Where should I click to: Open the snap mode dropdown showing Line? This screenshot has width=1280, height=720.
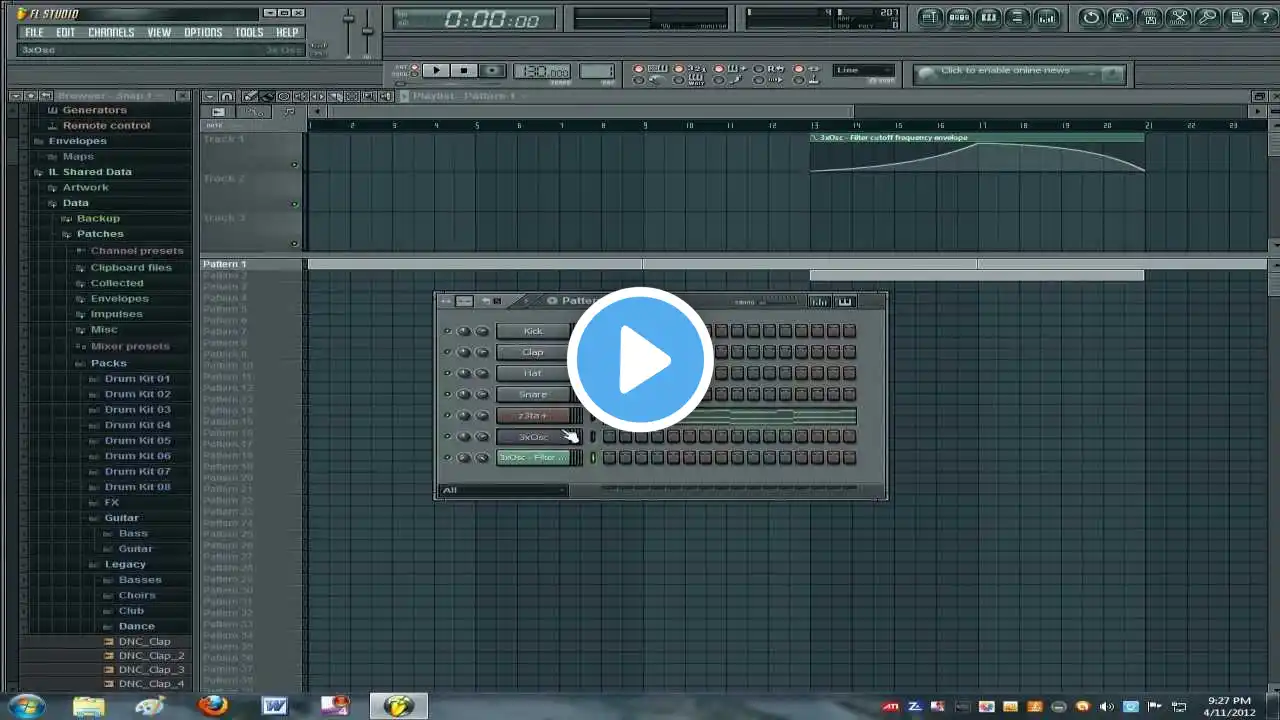tap(864, 70)
